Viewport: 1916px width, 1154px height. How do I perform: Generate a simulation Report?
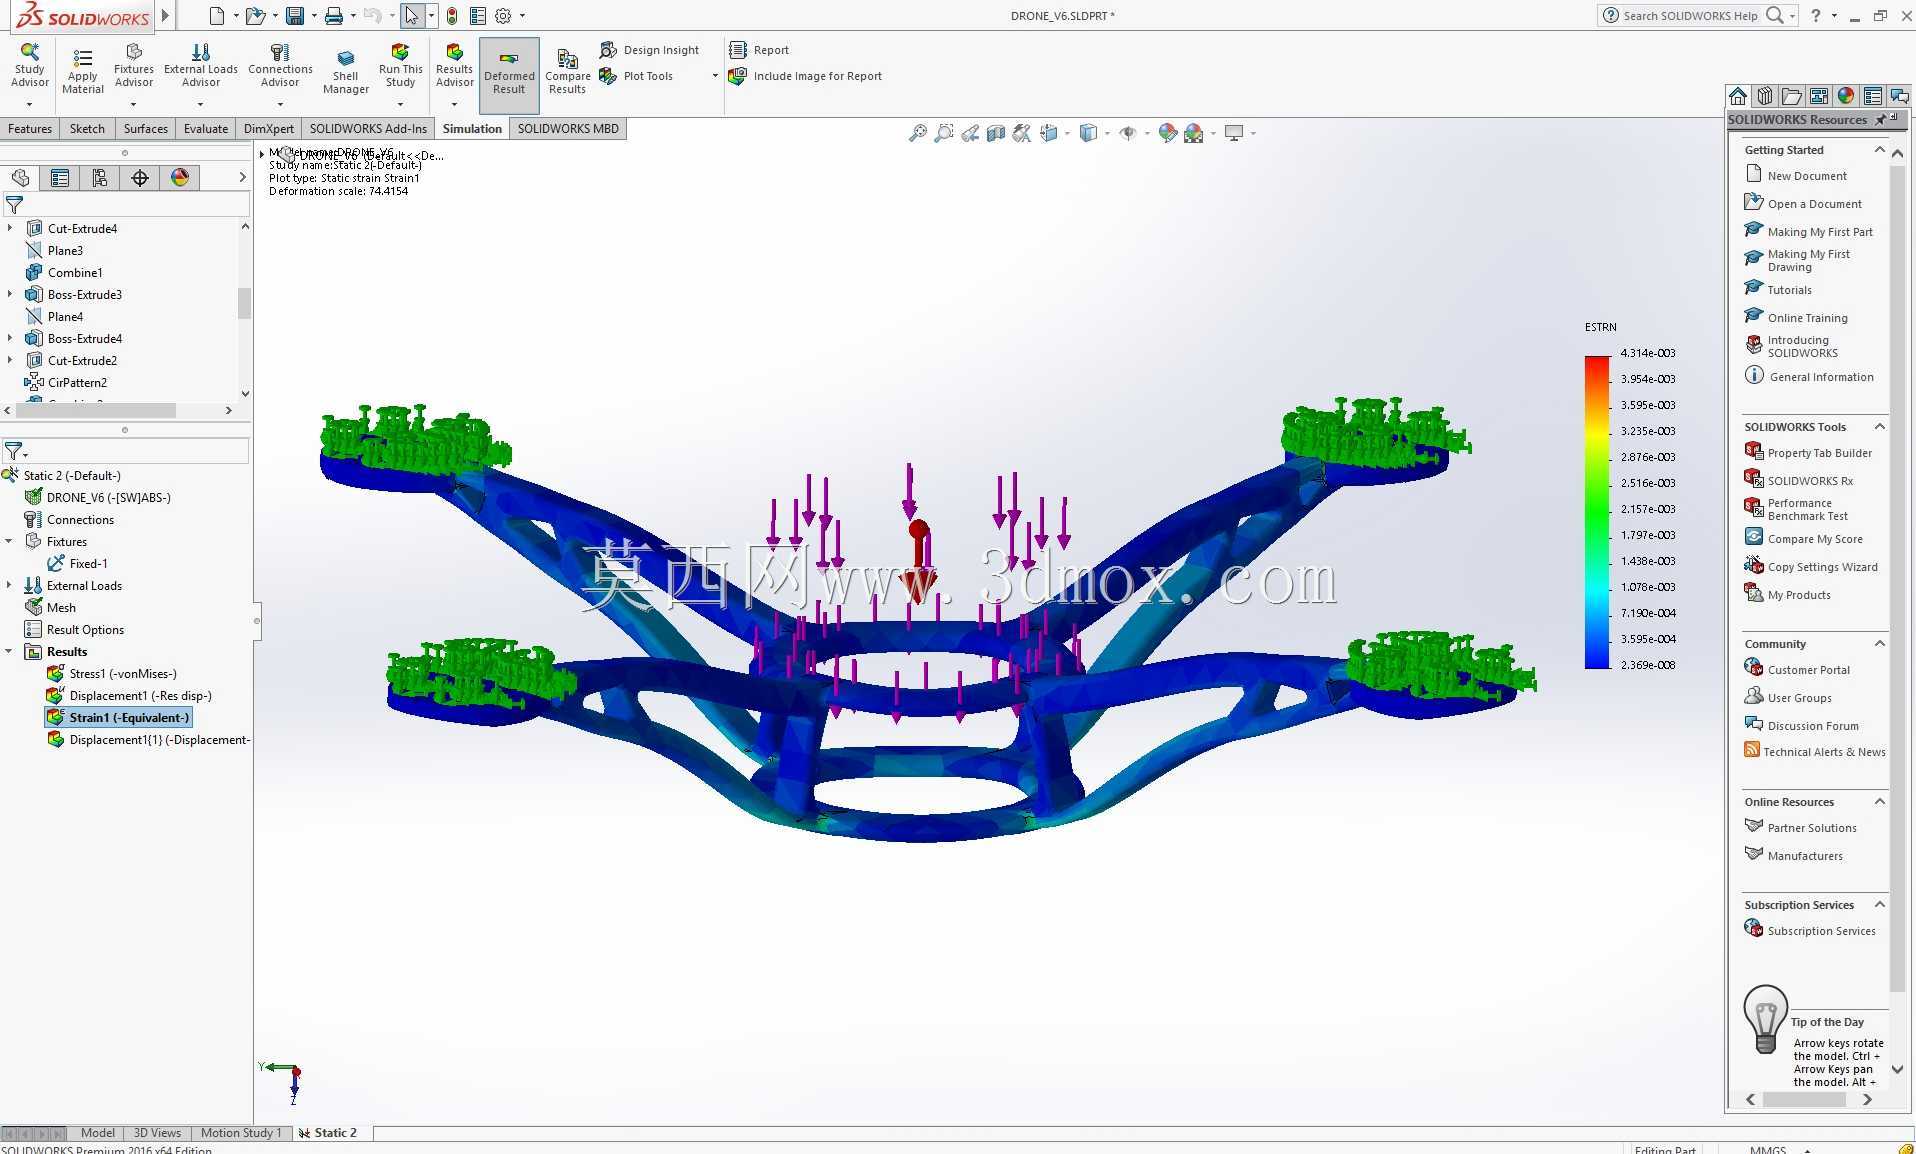(x=759, y=50)
